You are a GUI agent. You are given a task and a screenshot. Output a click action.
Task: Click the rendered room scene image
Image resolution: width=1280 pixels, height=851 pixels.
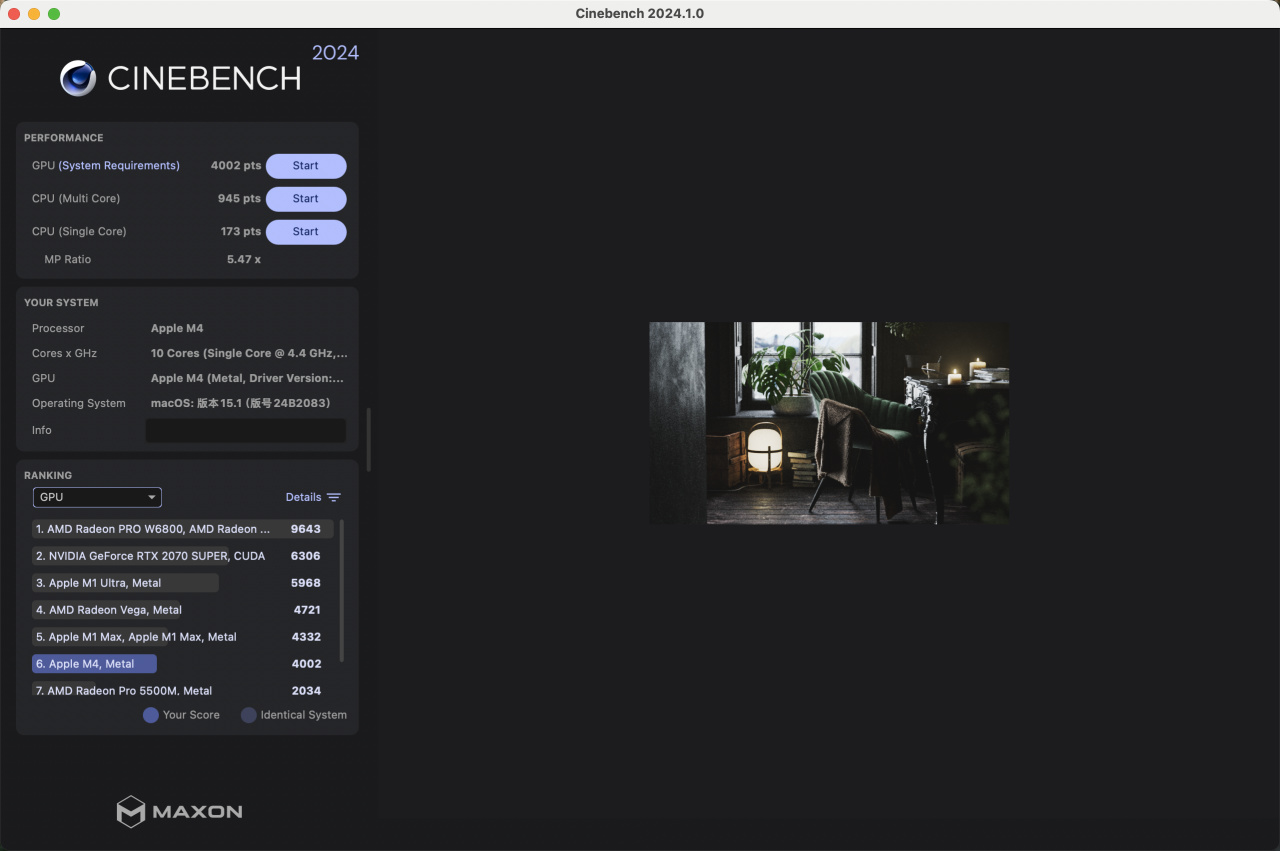[x=829, y=423]
